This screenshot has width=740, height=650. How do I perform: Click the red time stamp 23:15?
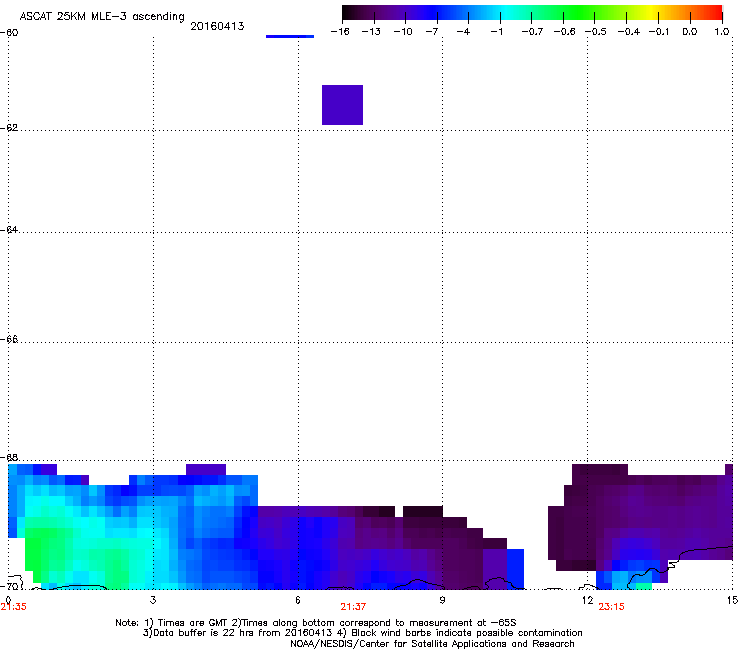611,607
